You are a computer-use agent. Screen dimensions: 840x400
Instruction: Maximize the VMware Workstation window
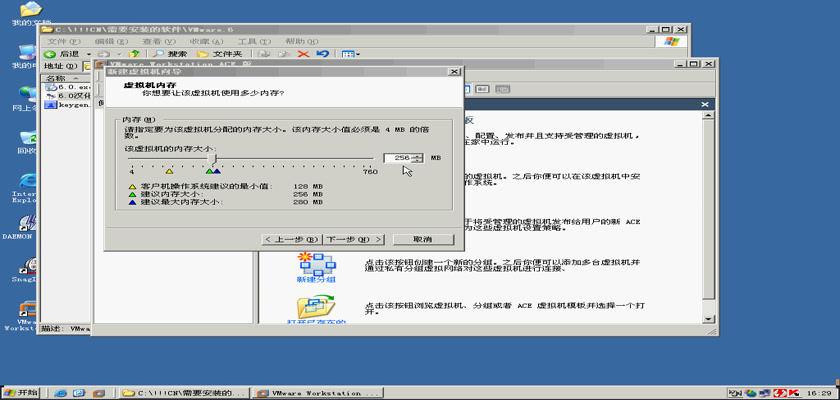(x=694, y=64)
